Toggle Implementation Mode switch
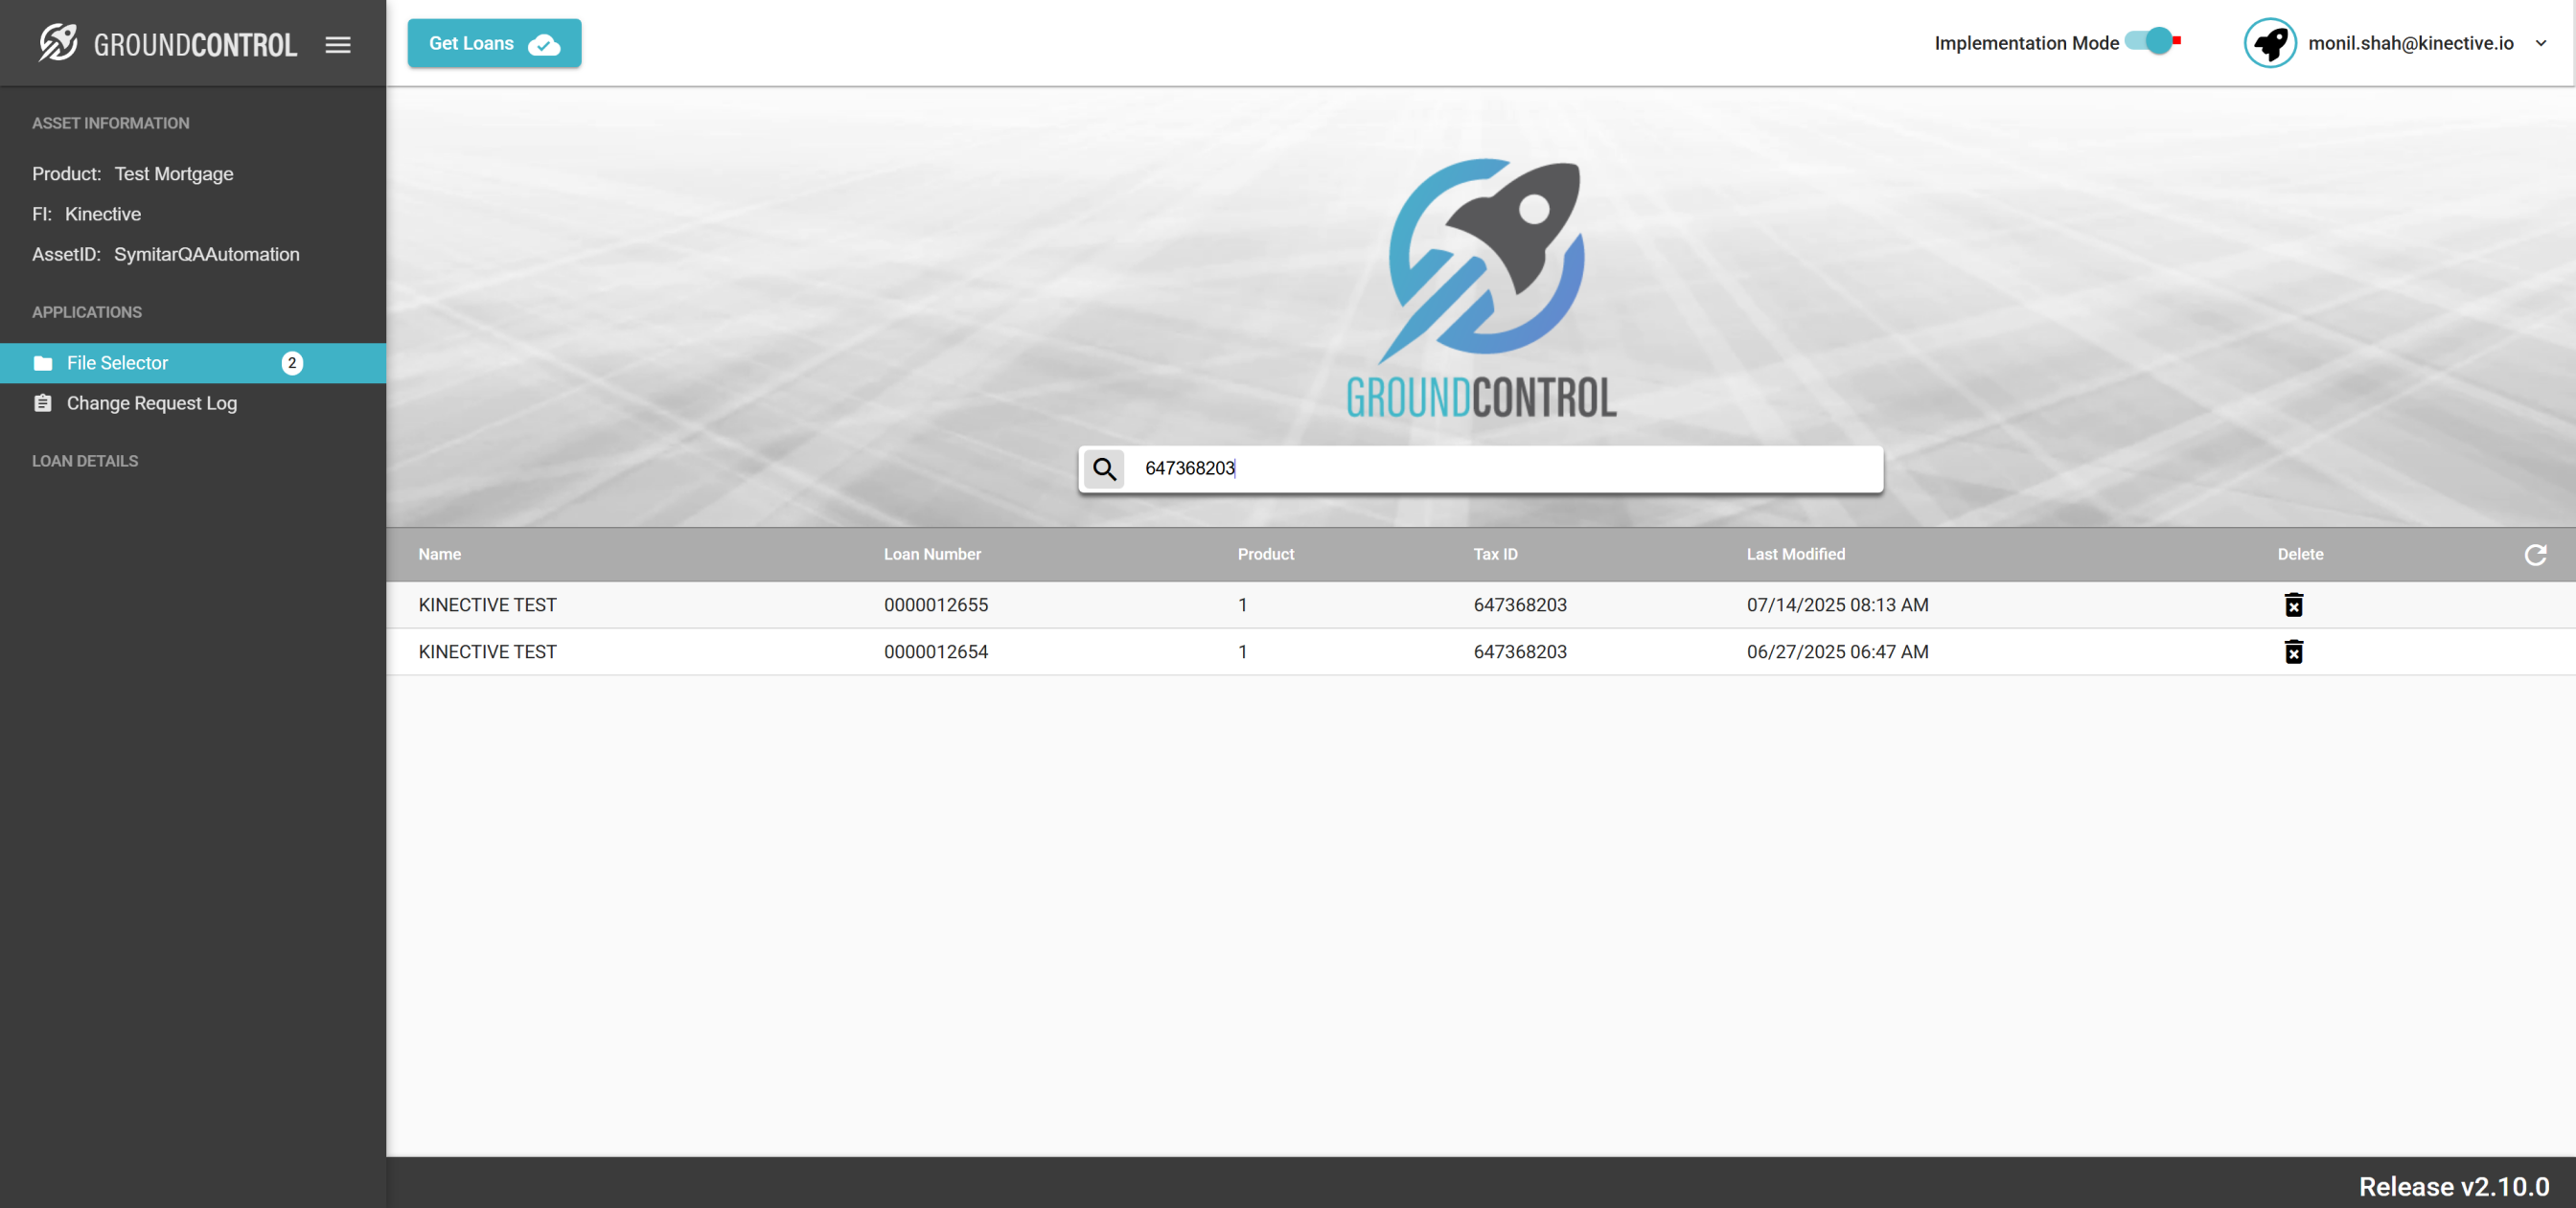This screenshot has width=2576, height=1208. (x=2152, y=42)
